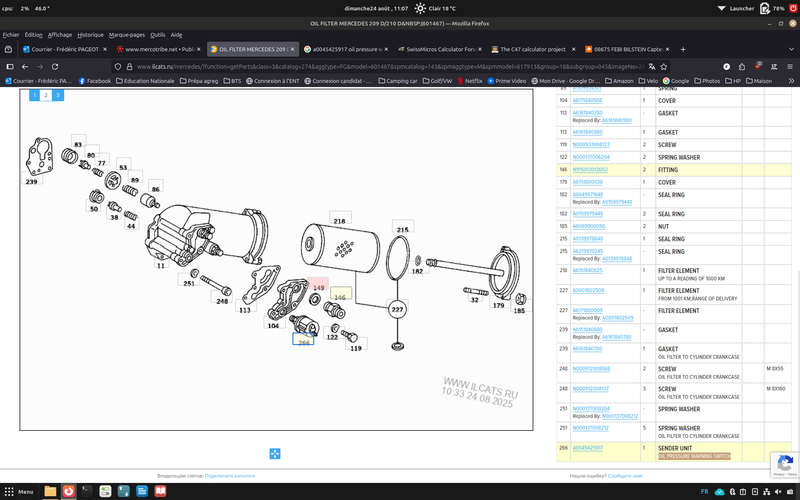Check the battery 78% indicator

pos(771,8)
